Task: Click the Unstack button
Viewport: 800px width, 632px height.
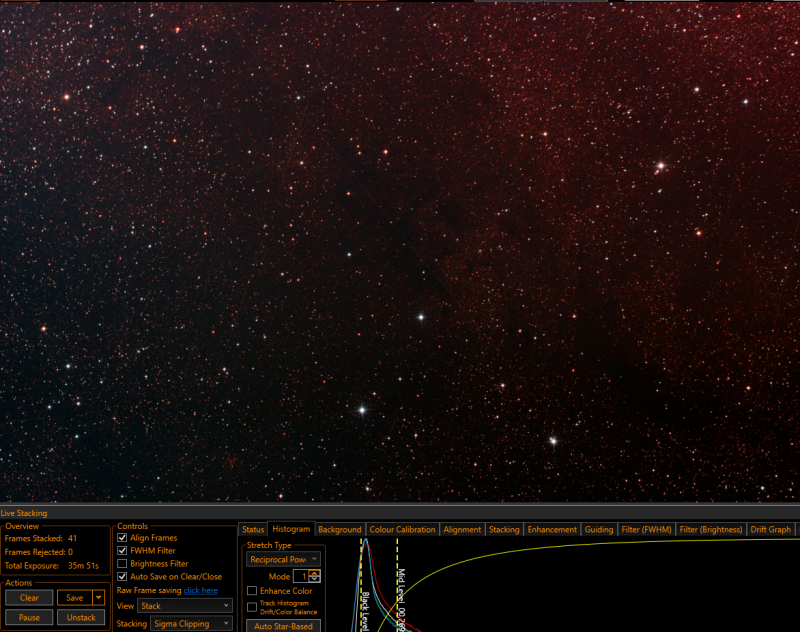Action: (81, 617)
